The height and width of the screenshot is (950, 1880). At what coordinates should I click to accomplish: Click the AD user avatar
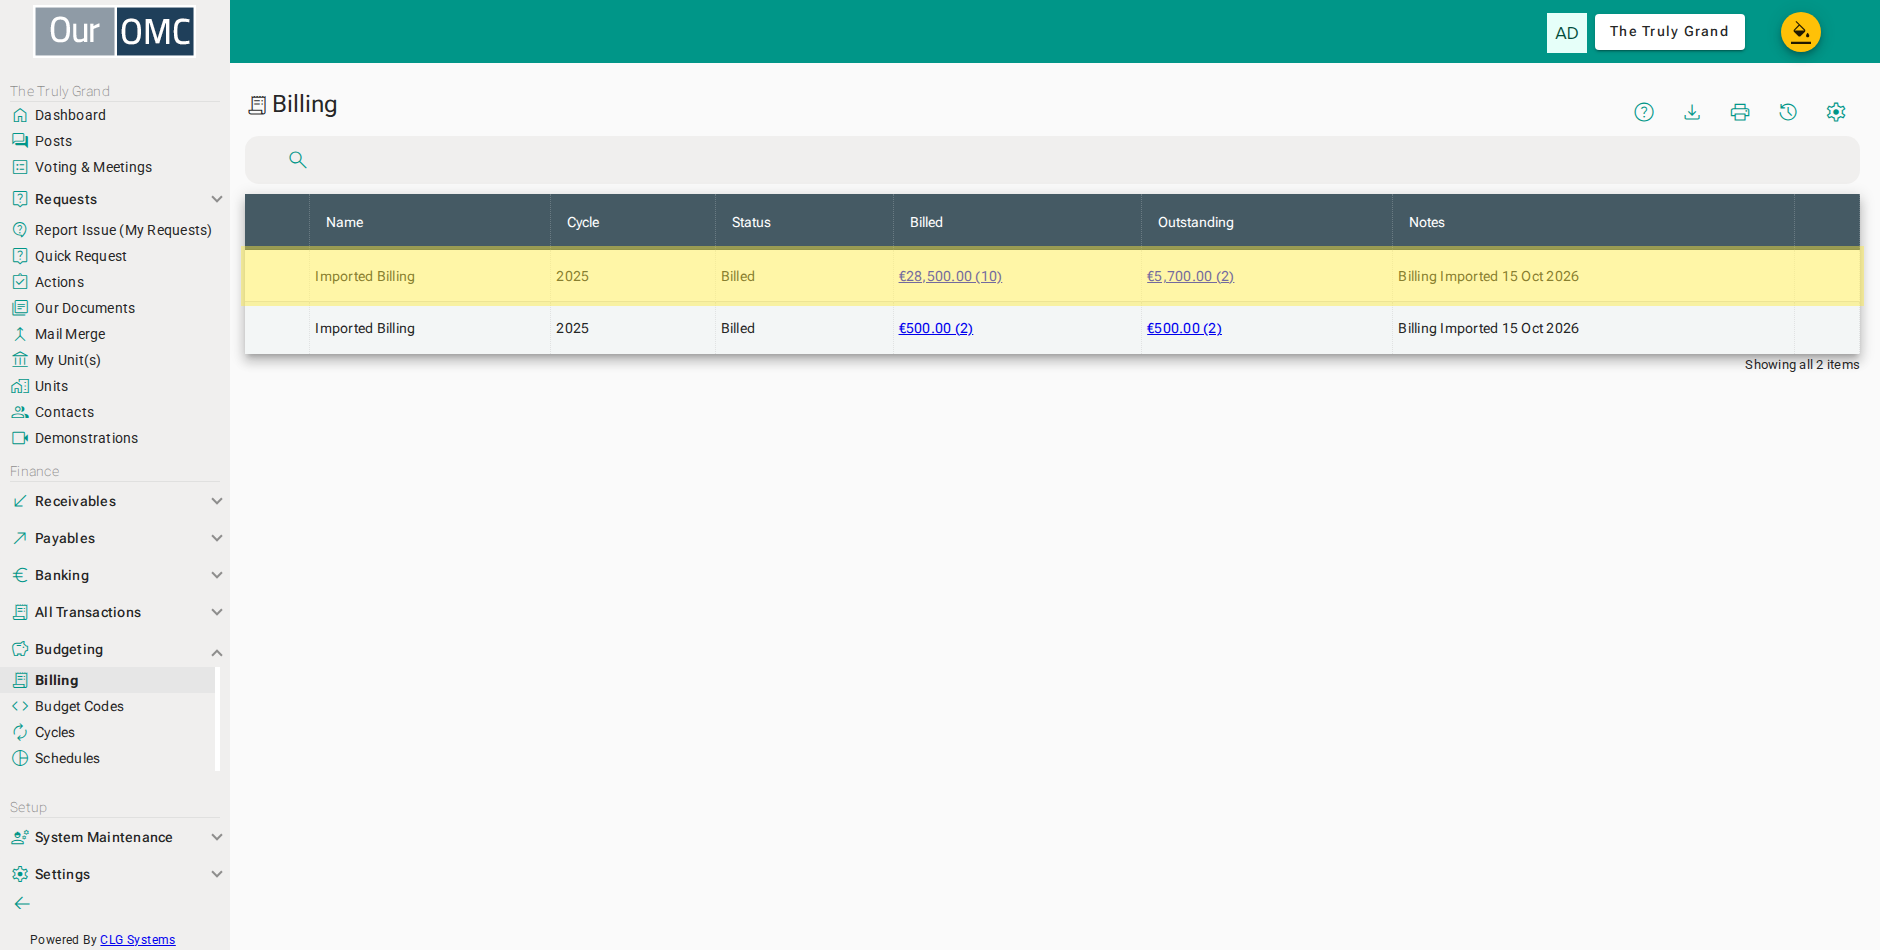coord(1567,33)
